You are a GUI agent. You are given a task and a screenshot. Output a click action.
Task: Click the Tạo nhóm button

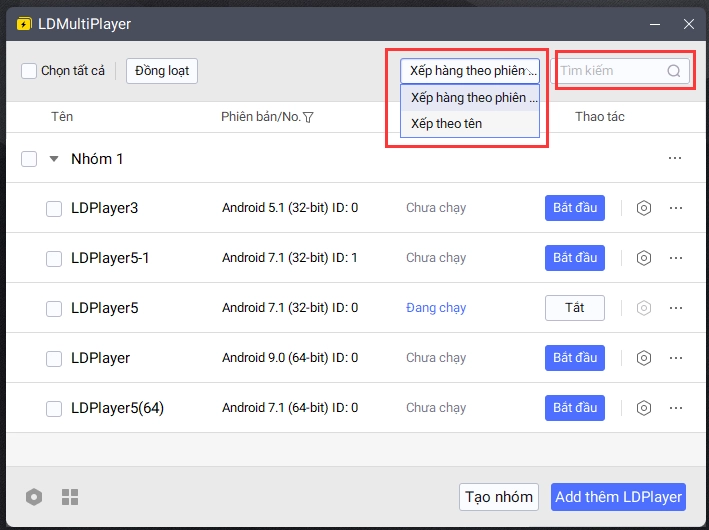tap(499, 497)
